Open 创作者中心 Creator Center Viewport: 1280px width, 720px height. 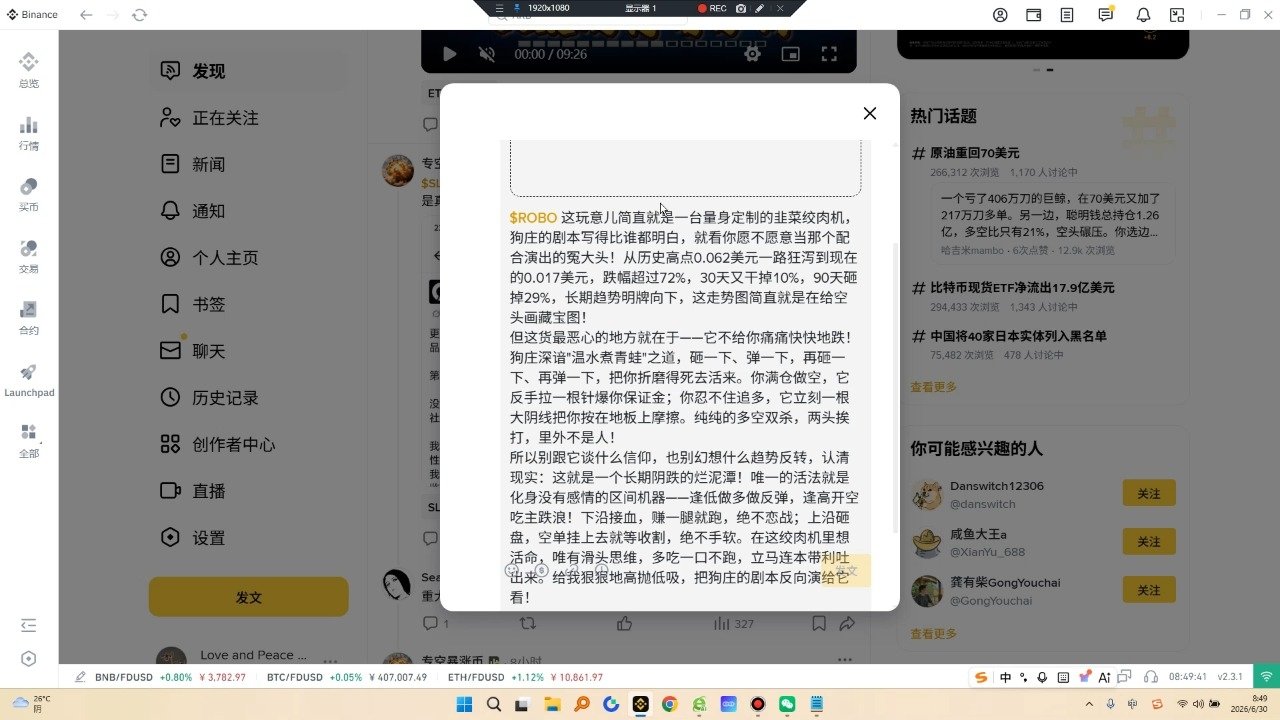(x=249, y=444)
